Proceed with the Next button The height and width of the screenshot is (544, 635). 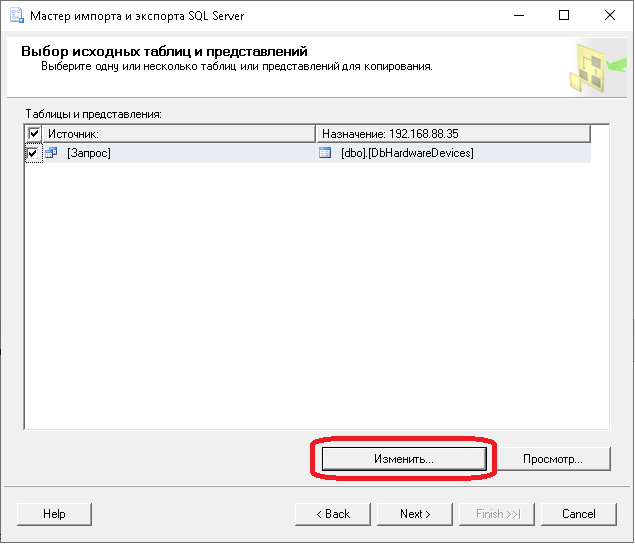(x=414, y=514)
